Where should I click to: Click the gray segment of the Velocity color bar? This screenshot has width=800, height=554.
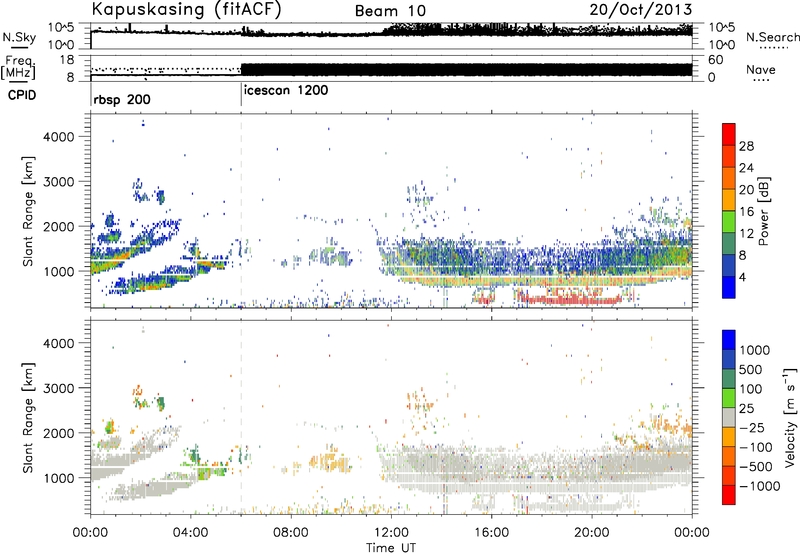click(x=729, y=418)
